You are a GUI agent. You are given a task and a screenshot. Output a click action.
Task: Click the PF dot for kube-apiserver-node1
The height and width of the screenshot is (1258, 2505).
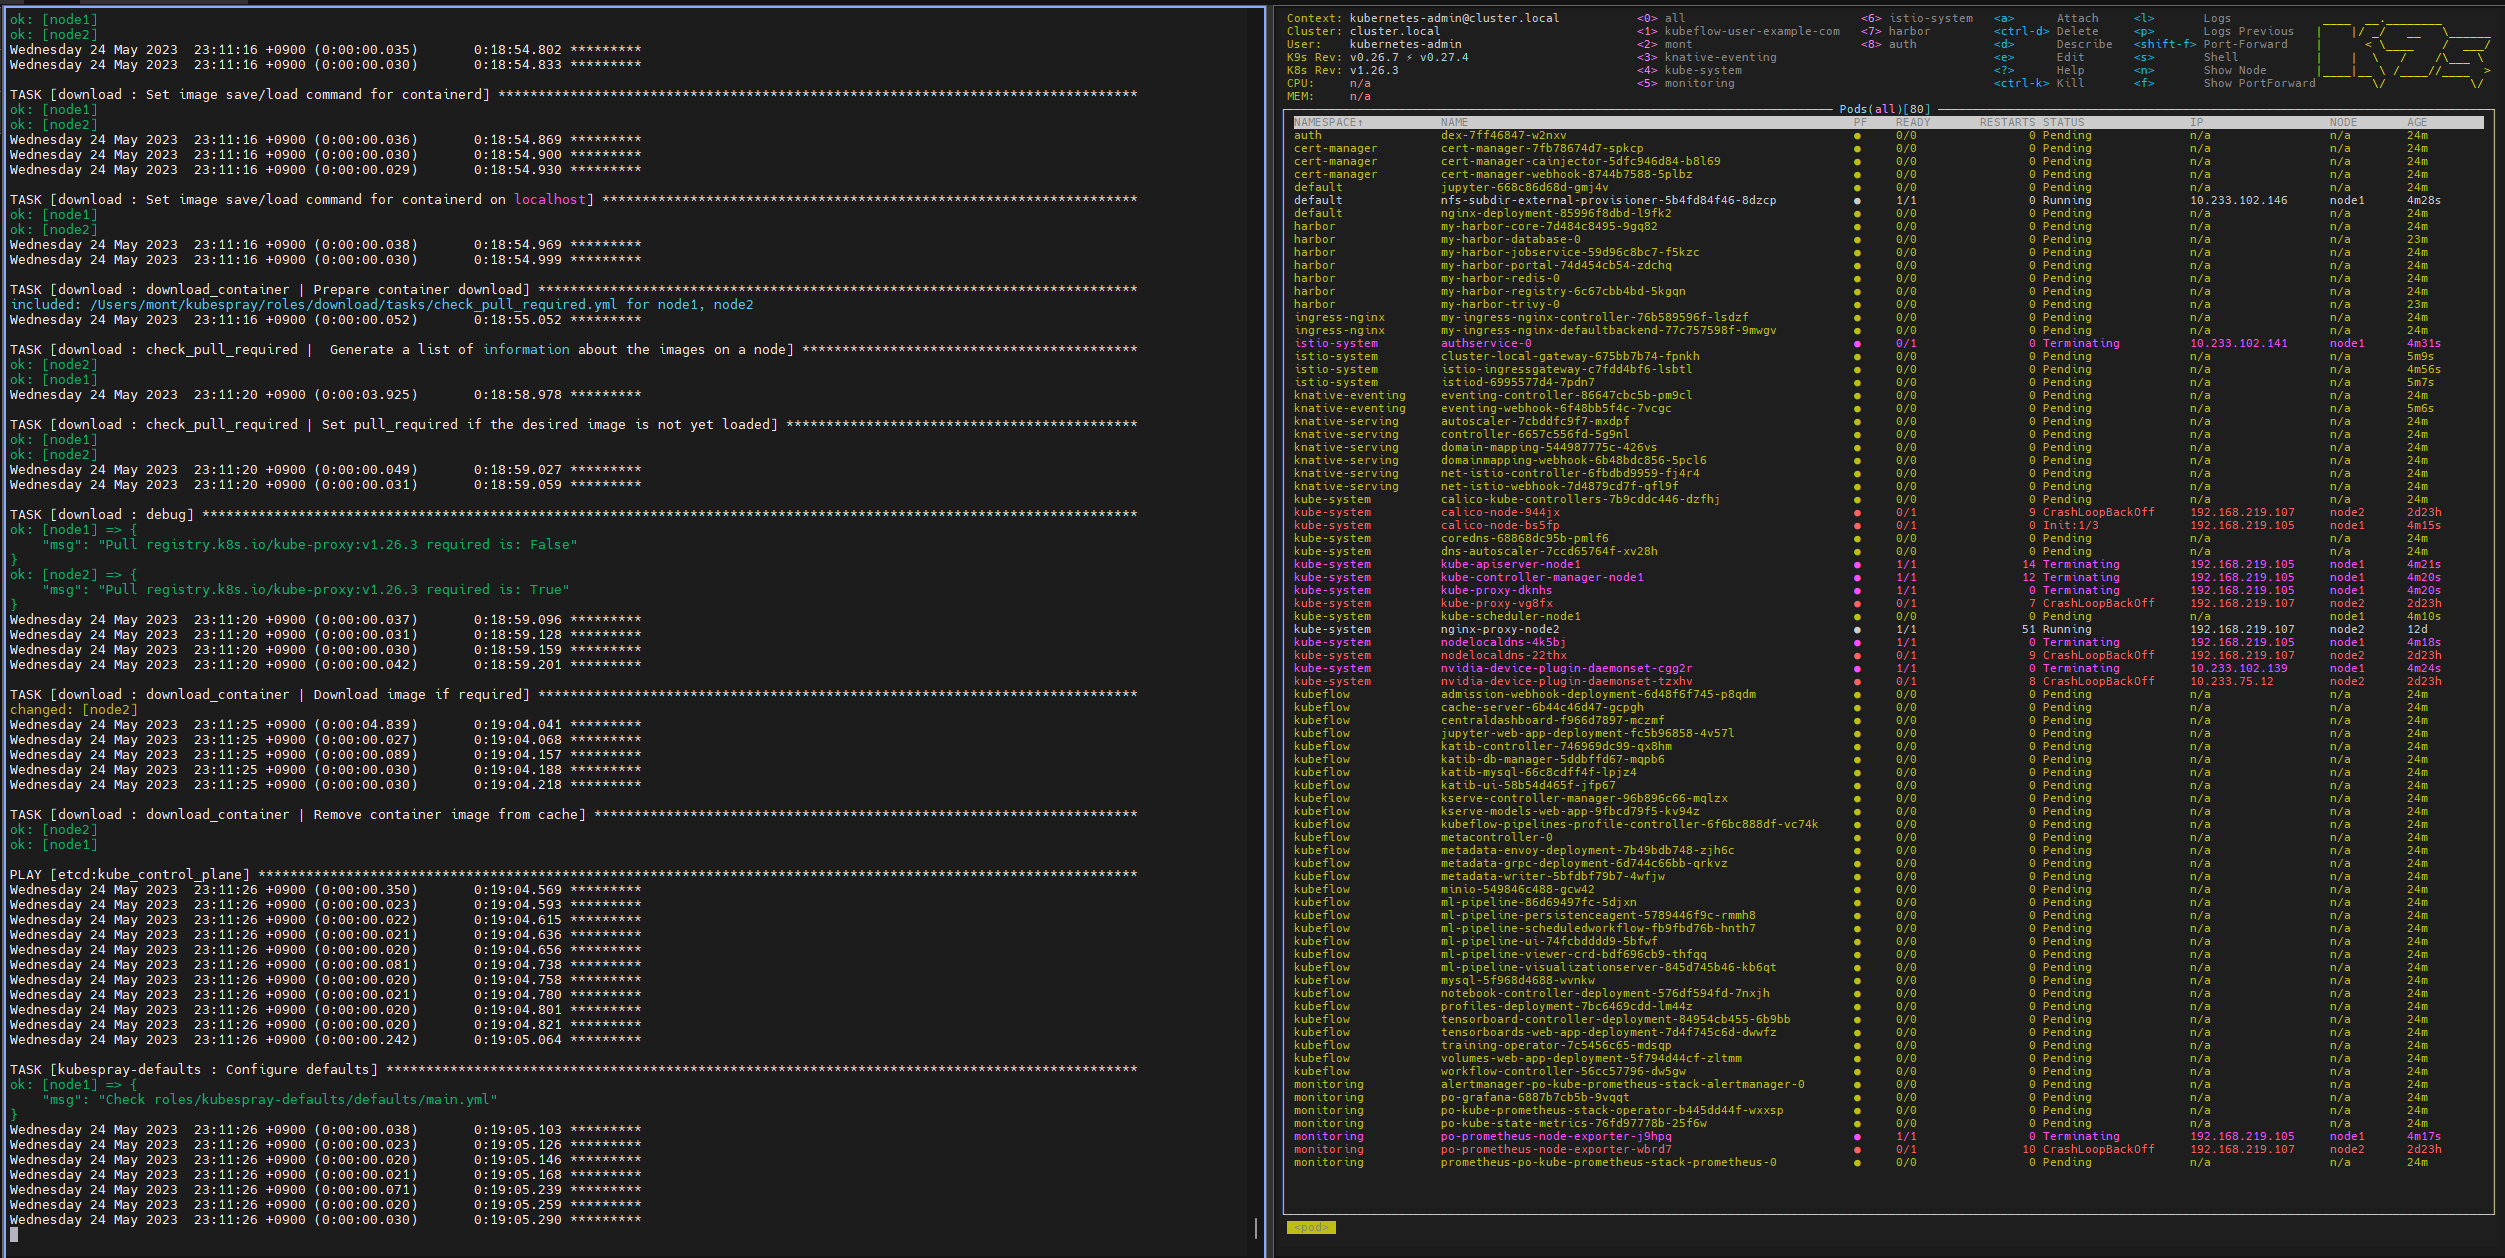pos(1858,565)
